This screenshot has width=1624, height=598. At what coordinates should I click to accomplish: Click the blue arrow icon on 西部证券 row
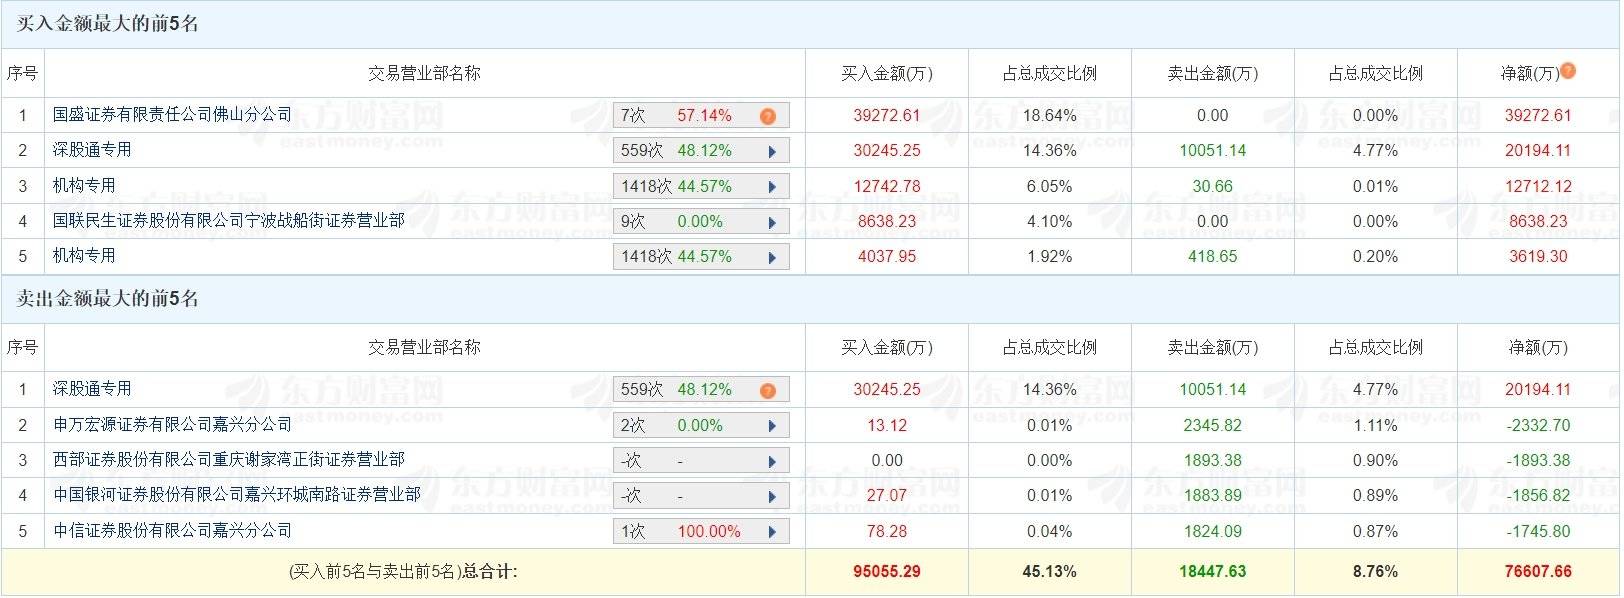point(772,459)
